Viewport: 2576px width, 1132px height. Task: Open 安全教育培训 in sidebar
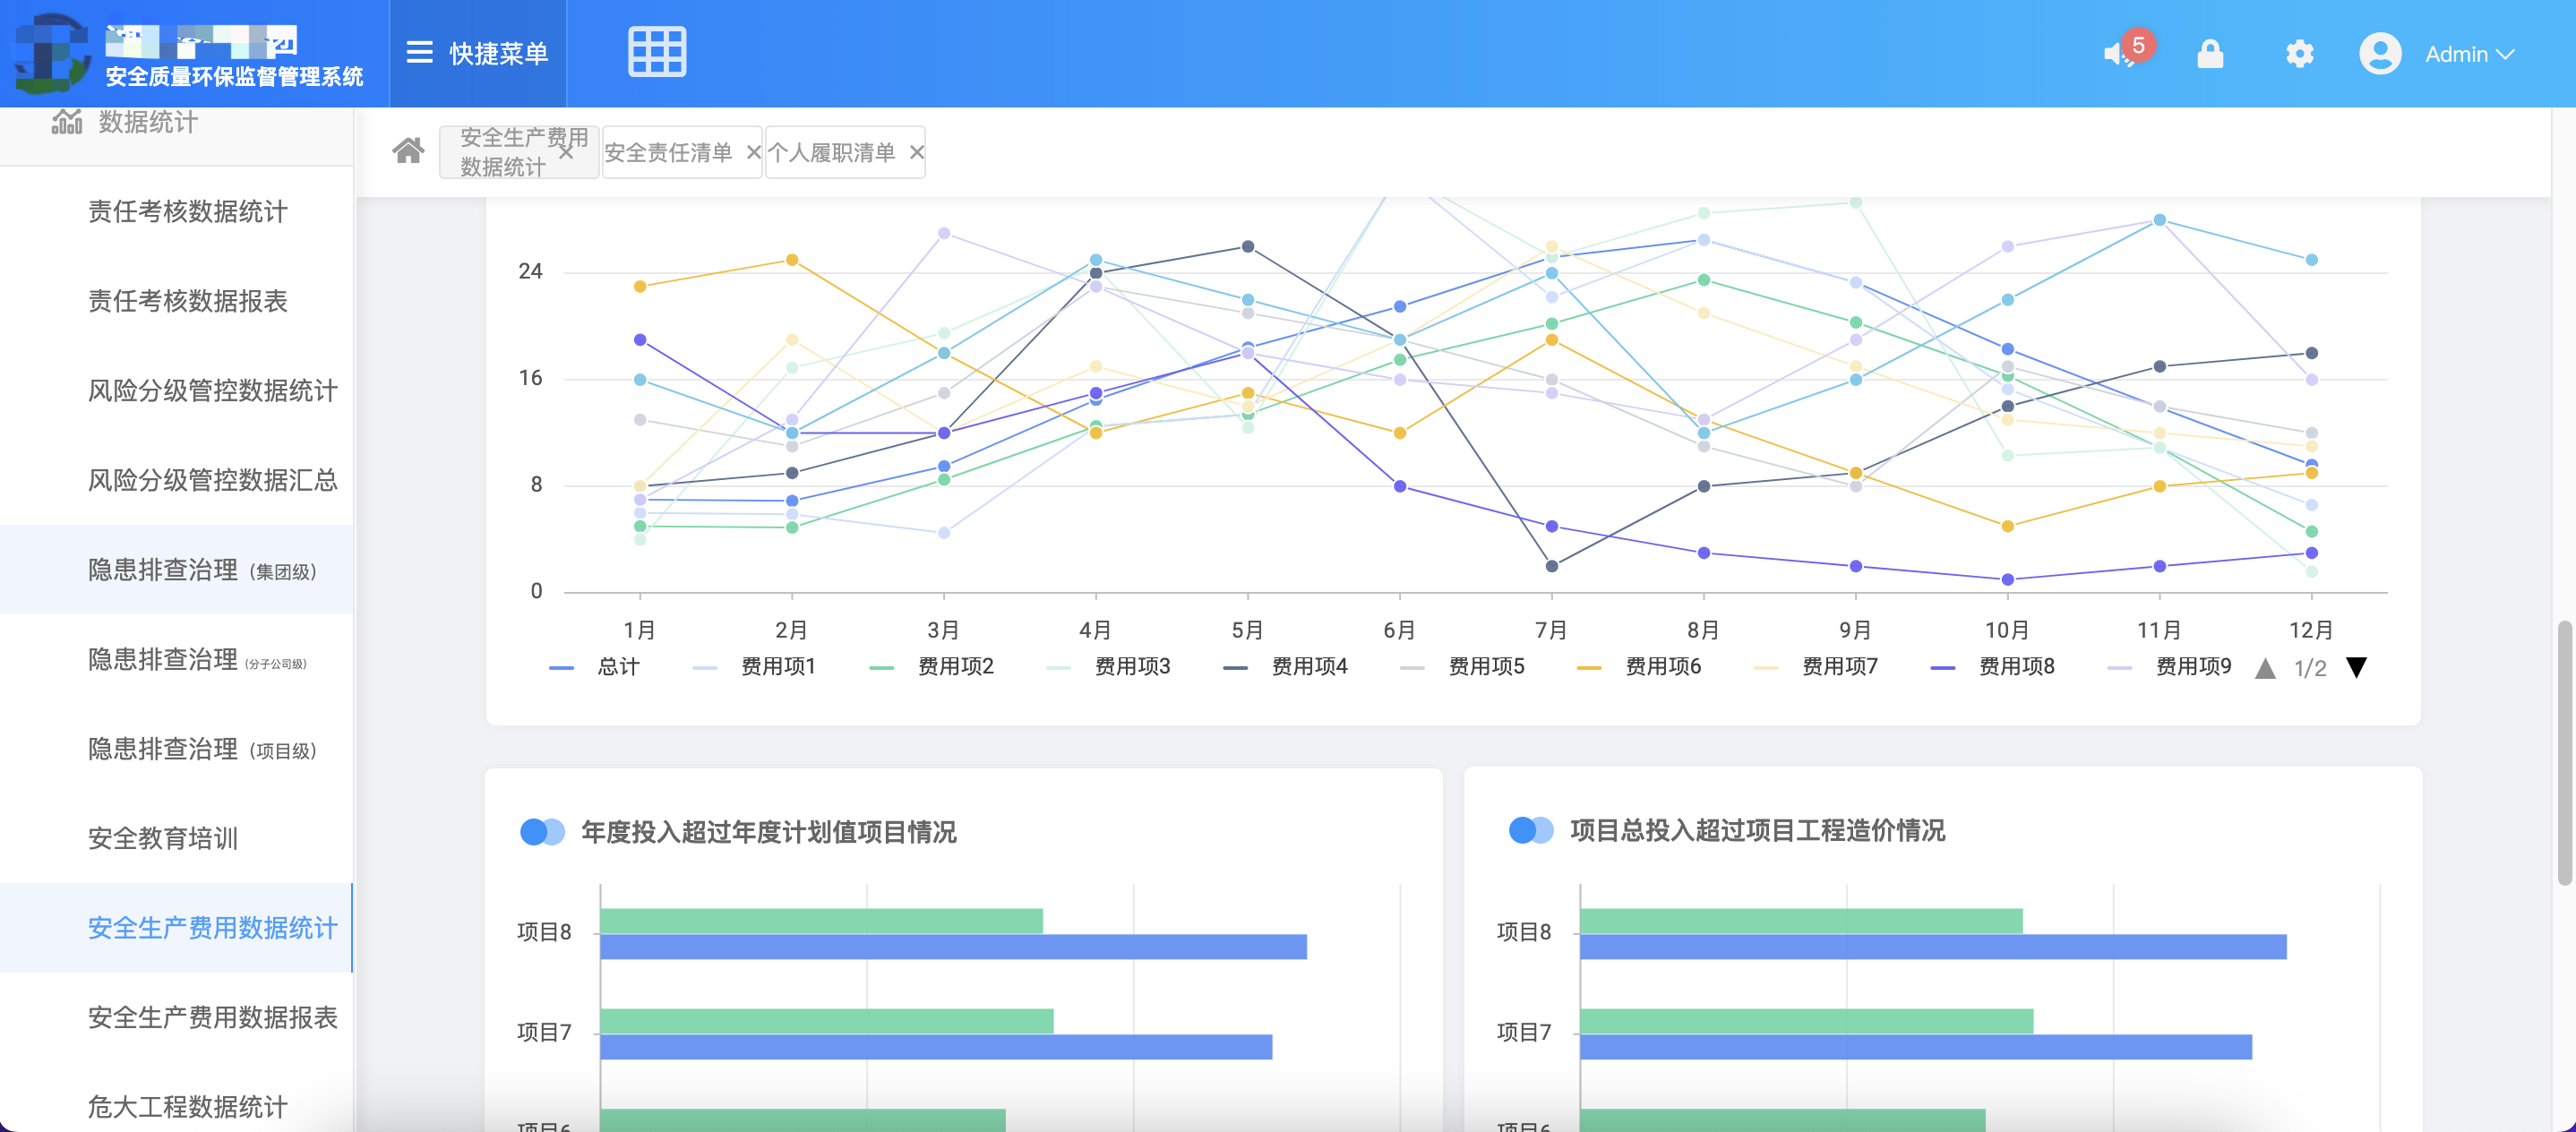(x=162, y=839)
